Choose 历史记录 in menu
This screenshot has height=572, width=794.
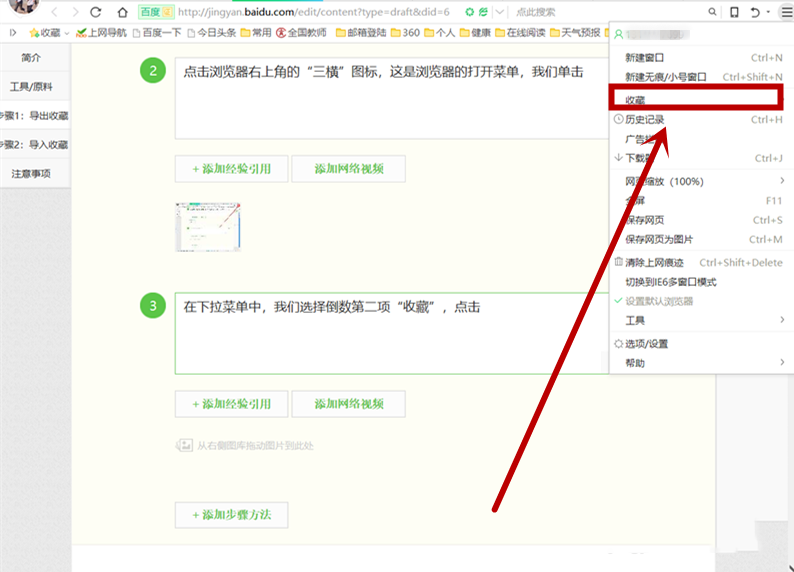(701, 119)
